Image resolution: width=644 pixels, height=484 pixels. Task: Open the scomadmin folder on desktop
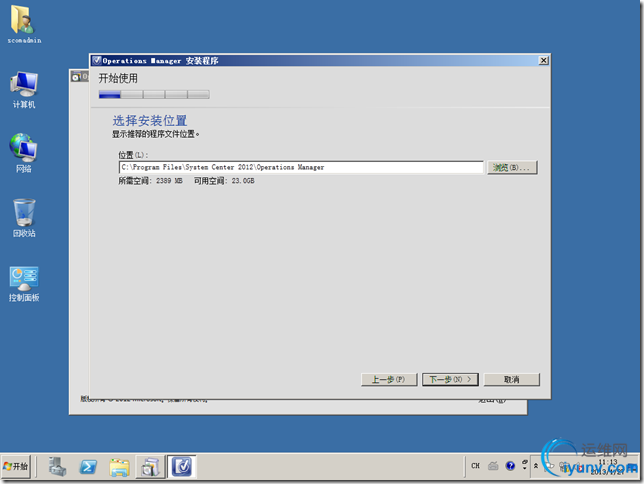click(x=23, y=24)
